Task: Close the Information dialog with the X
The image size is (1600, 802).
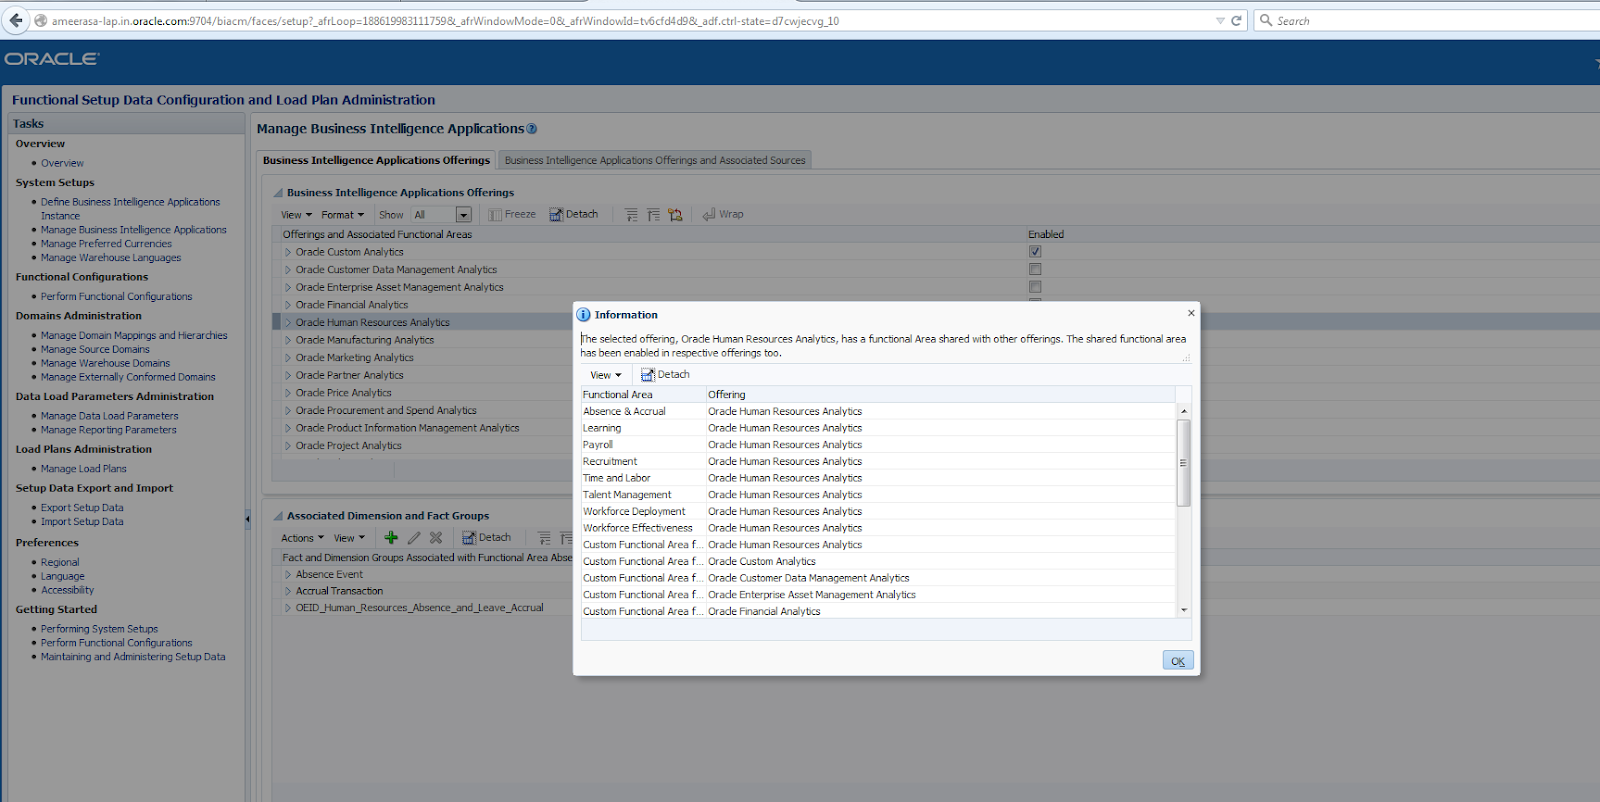Action: pyautogui.click(x=1191, y=313)
